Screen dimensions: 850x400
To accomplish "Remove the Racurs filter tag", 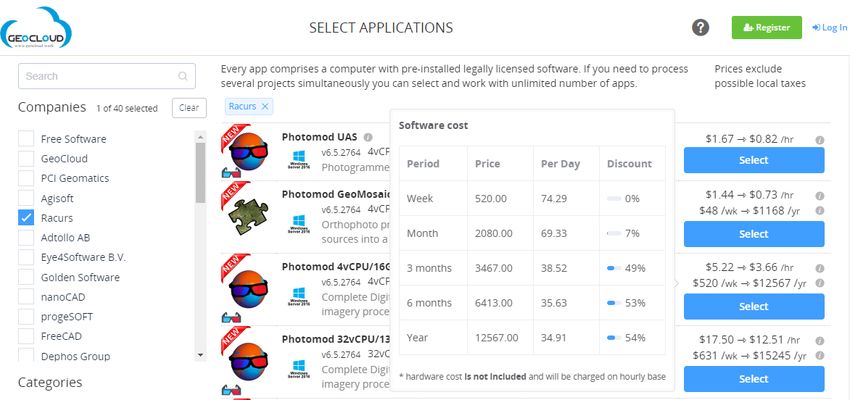I will click(265, 106).
